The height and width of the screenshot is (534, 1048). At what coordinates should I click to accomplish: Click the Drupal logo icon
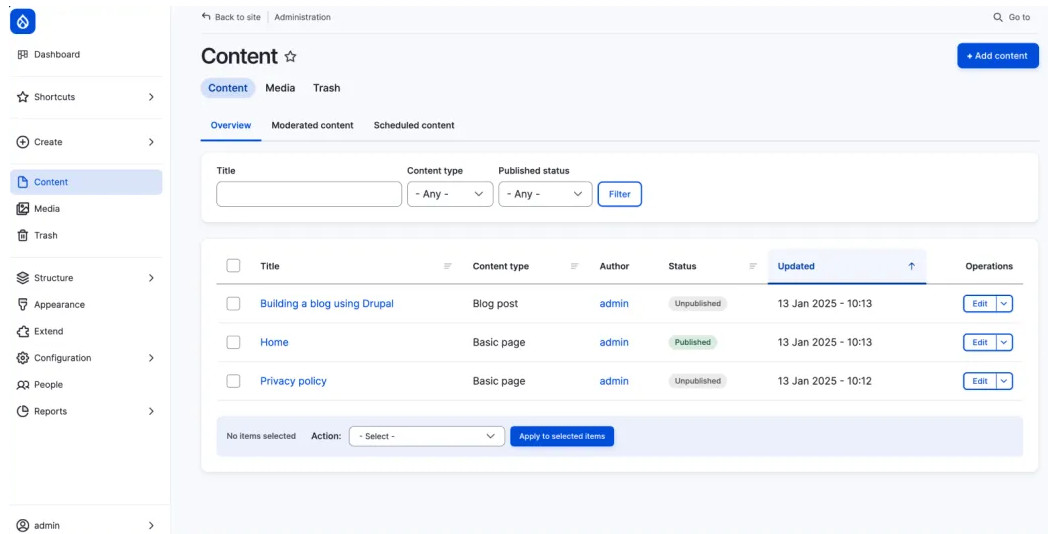click(23, 20)
